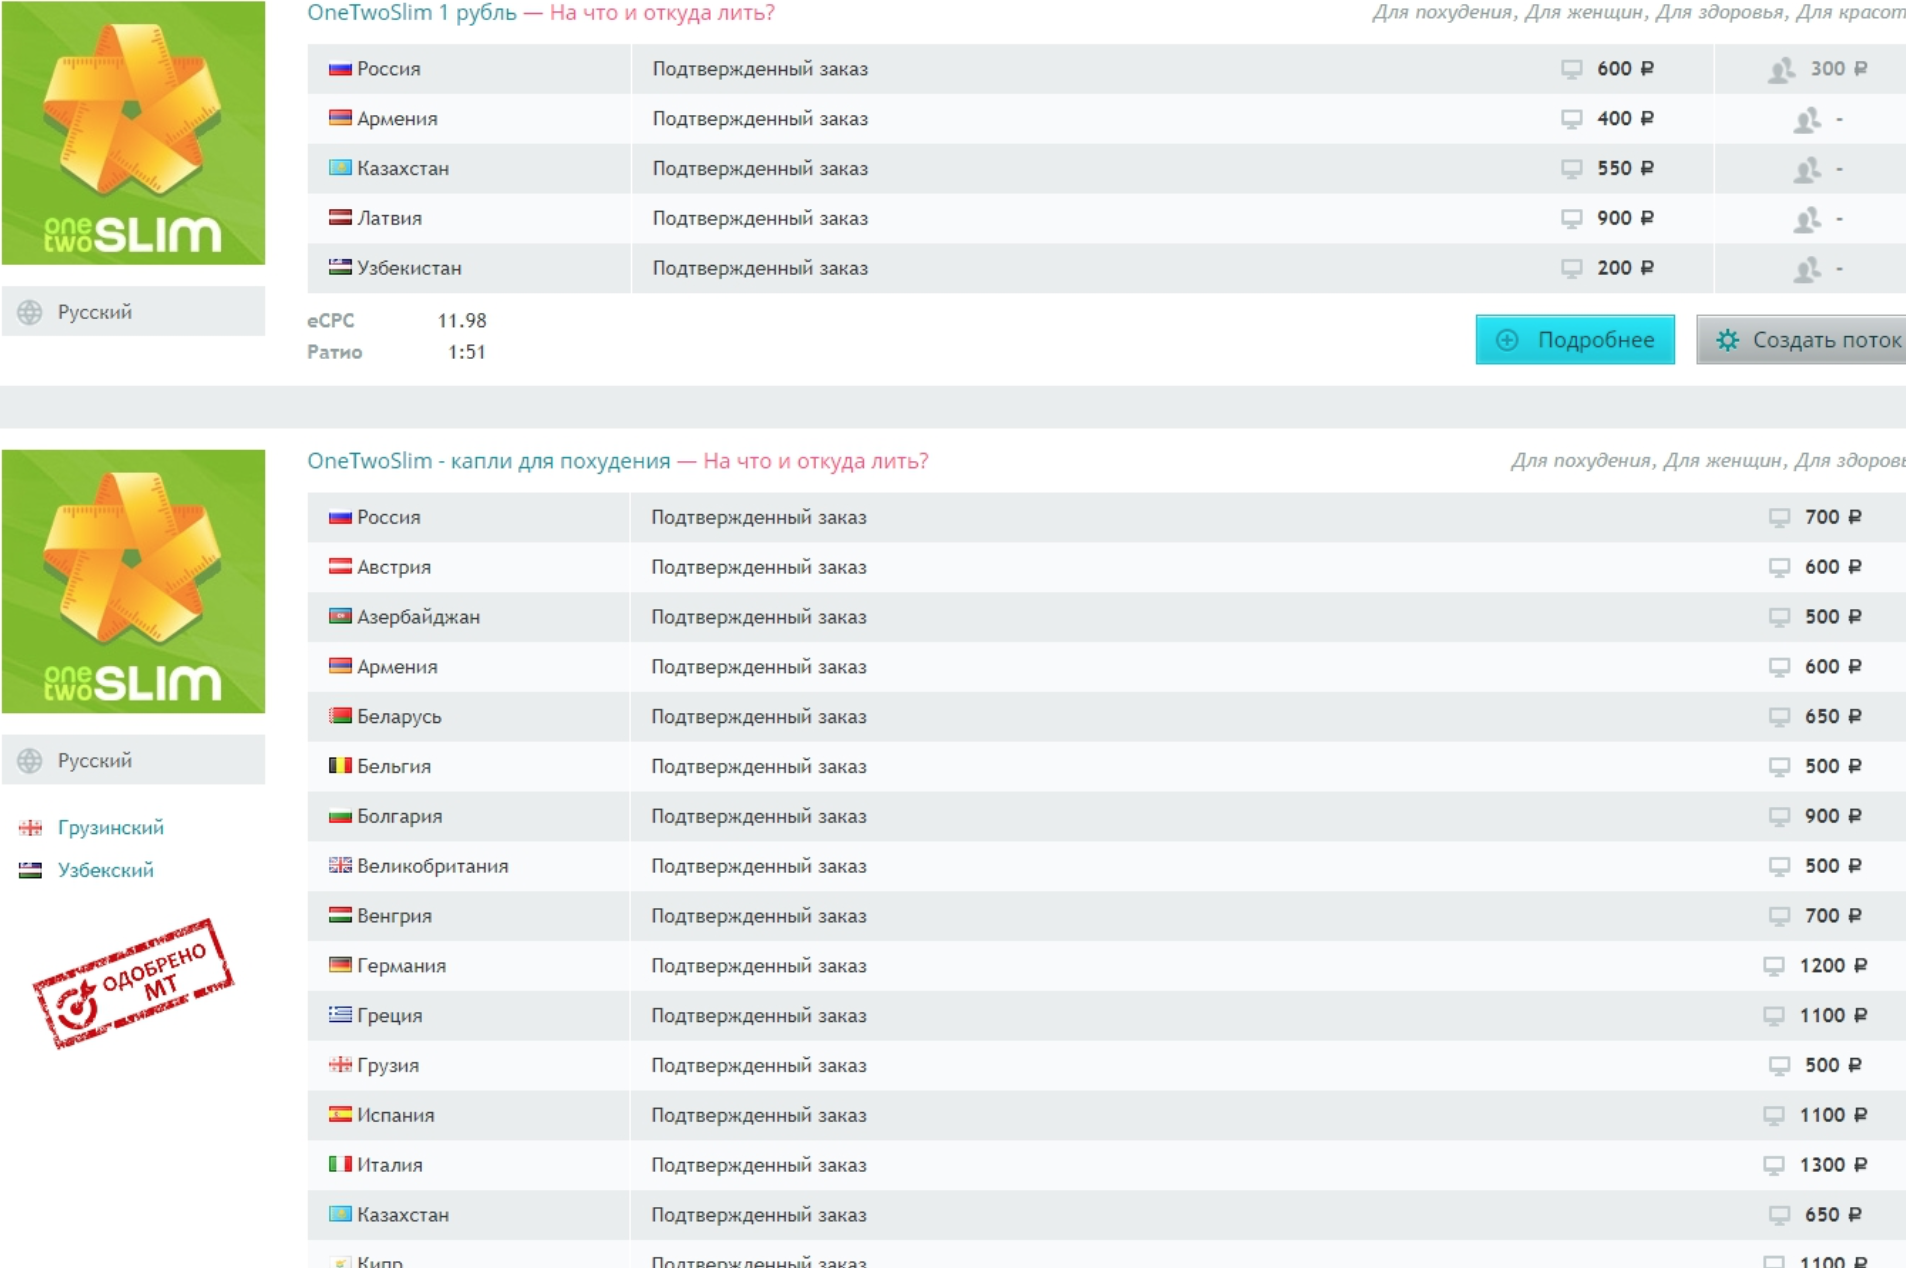Click the referral people icon in the Узбекистан row
Screen dimensions: 1906x1268
click(1807, 269)
